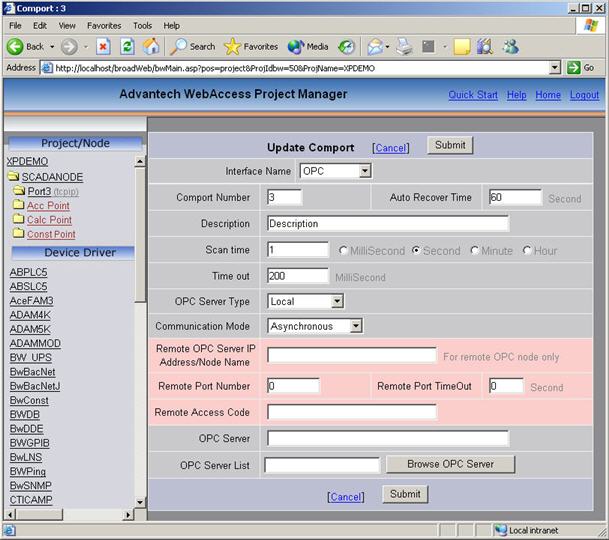Click the Port3 folder icon

pyautogui.click(x=19, y=191)
